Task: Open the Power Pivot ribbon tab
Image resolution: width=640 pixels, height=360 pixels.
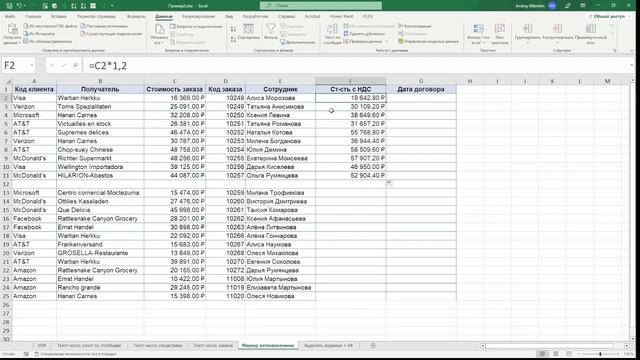Action: [342, 16]
